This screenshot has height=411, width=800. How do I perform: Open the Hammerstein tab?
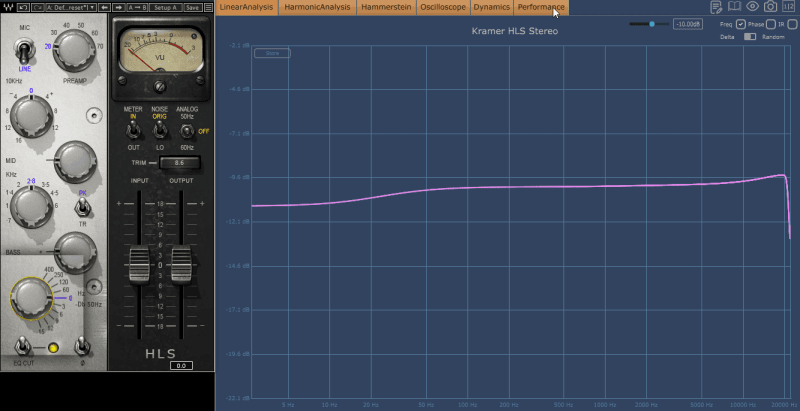[x=386, y=7]
